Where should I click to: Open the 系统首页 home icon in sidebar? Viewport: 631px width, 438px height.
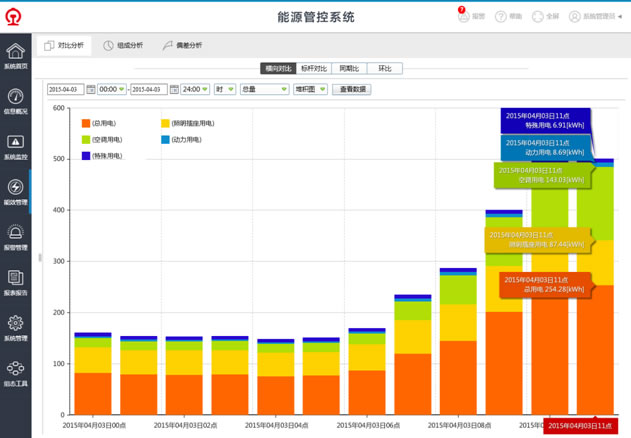click(15, 51)
